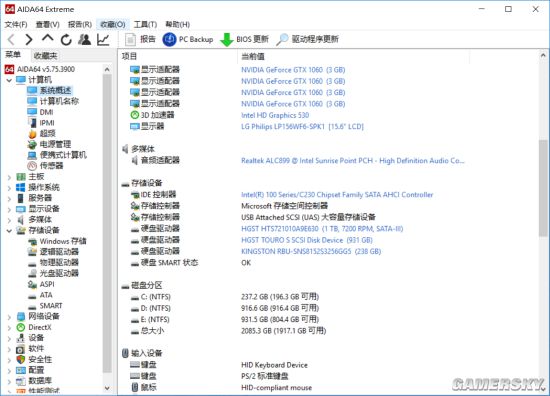The width and height of the screenshot is (550, 396).
Task: Expand the 主板 tree node
Action: point(9,177)
